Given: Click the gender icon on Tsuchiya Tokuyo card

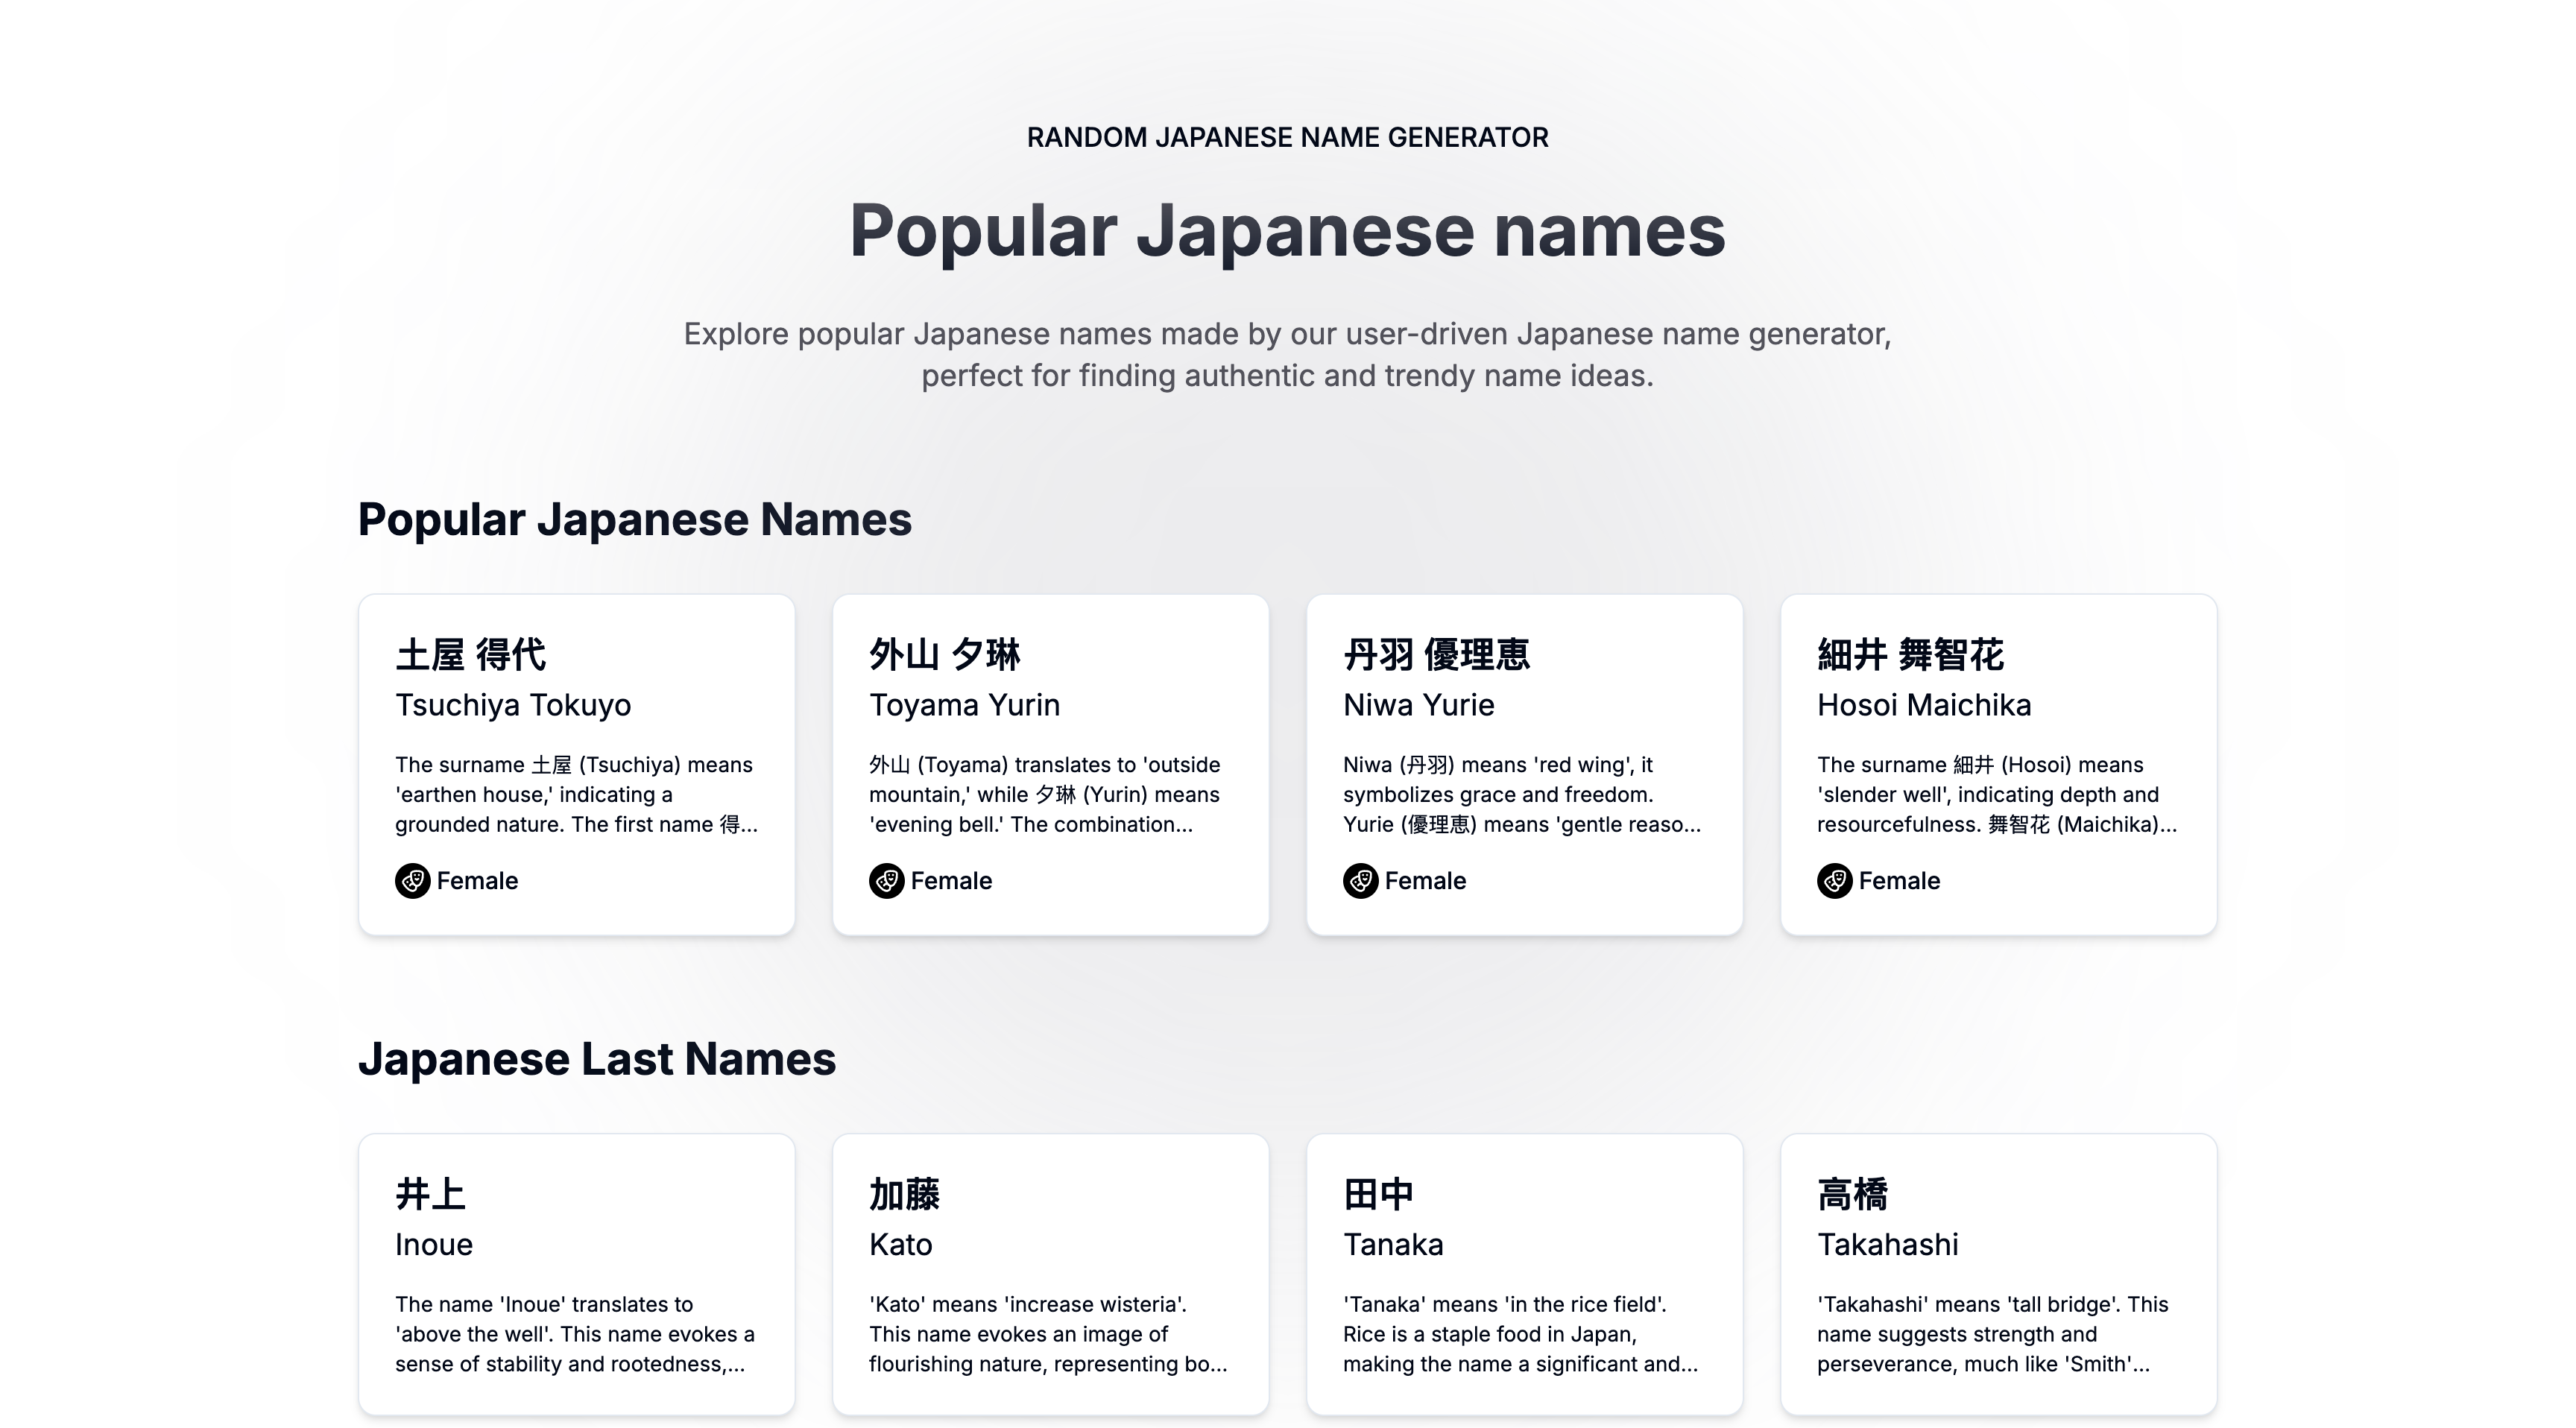Looking at the screenshot, I should coord(412,881).
